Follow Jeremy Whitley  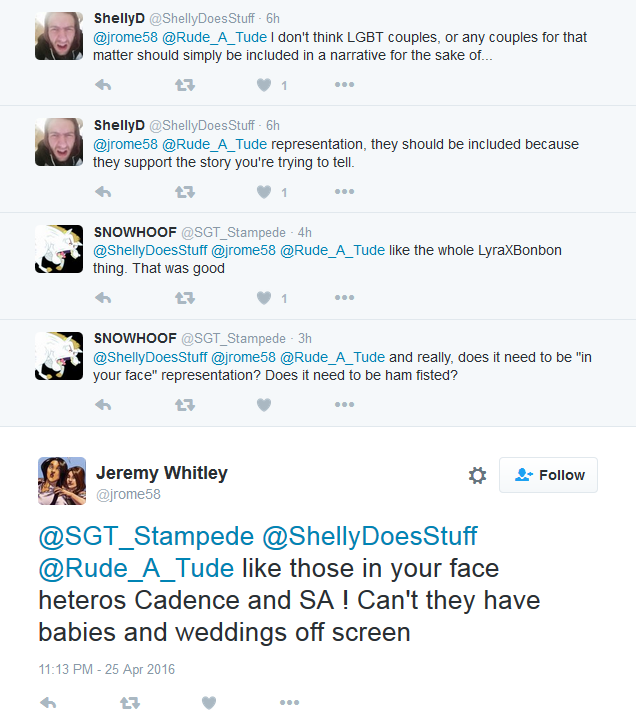549,475
